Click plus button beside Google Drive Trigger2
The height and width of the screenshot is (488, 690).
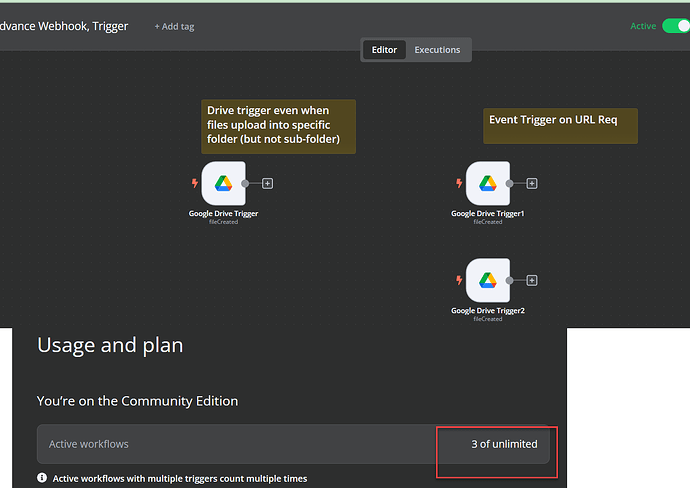tap(532, 281)
